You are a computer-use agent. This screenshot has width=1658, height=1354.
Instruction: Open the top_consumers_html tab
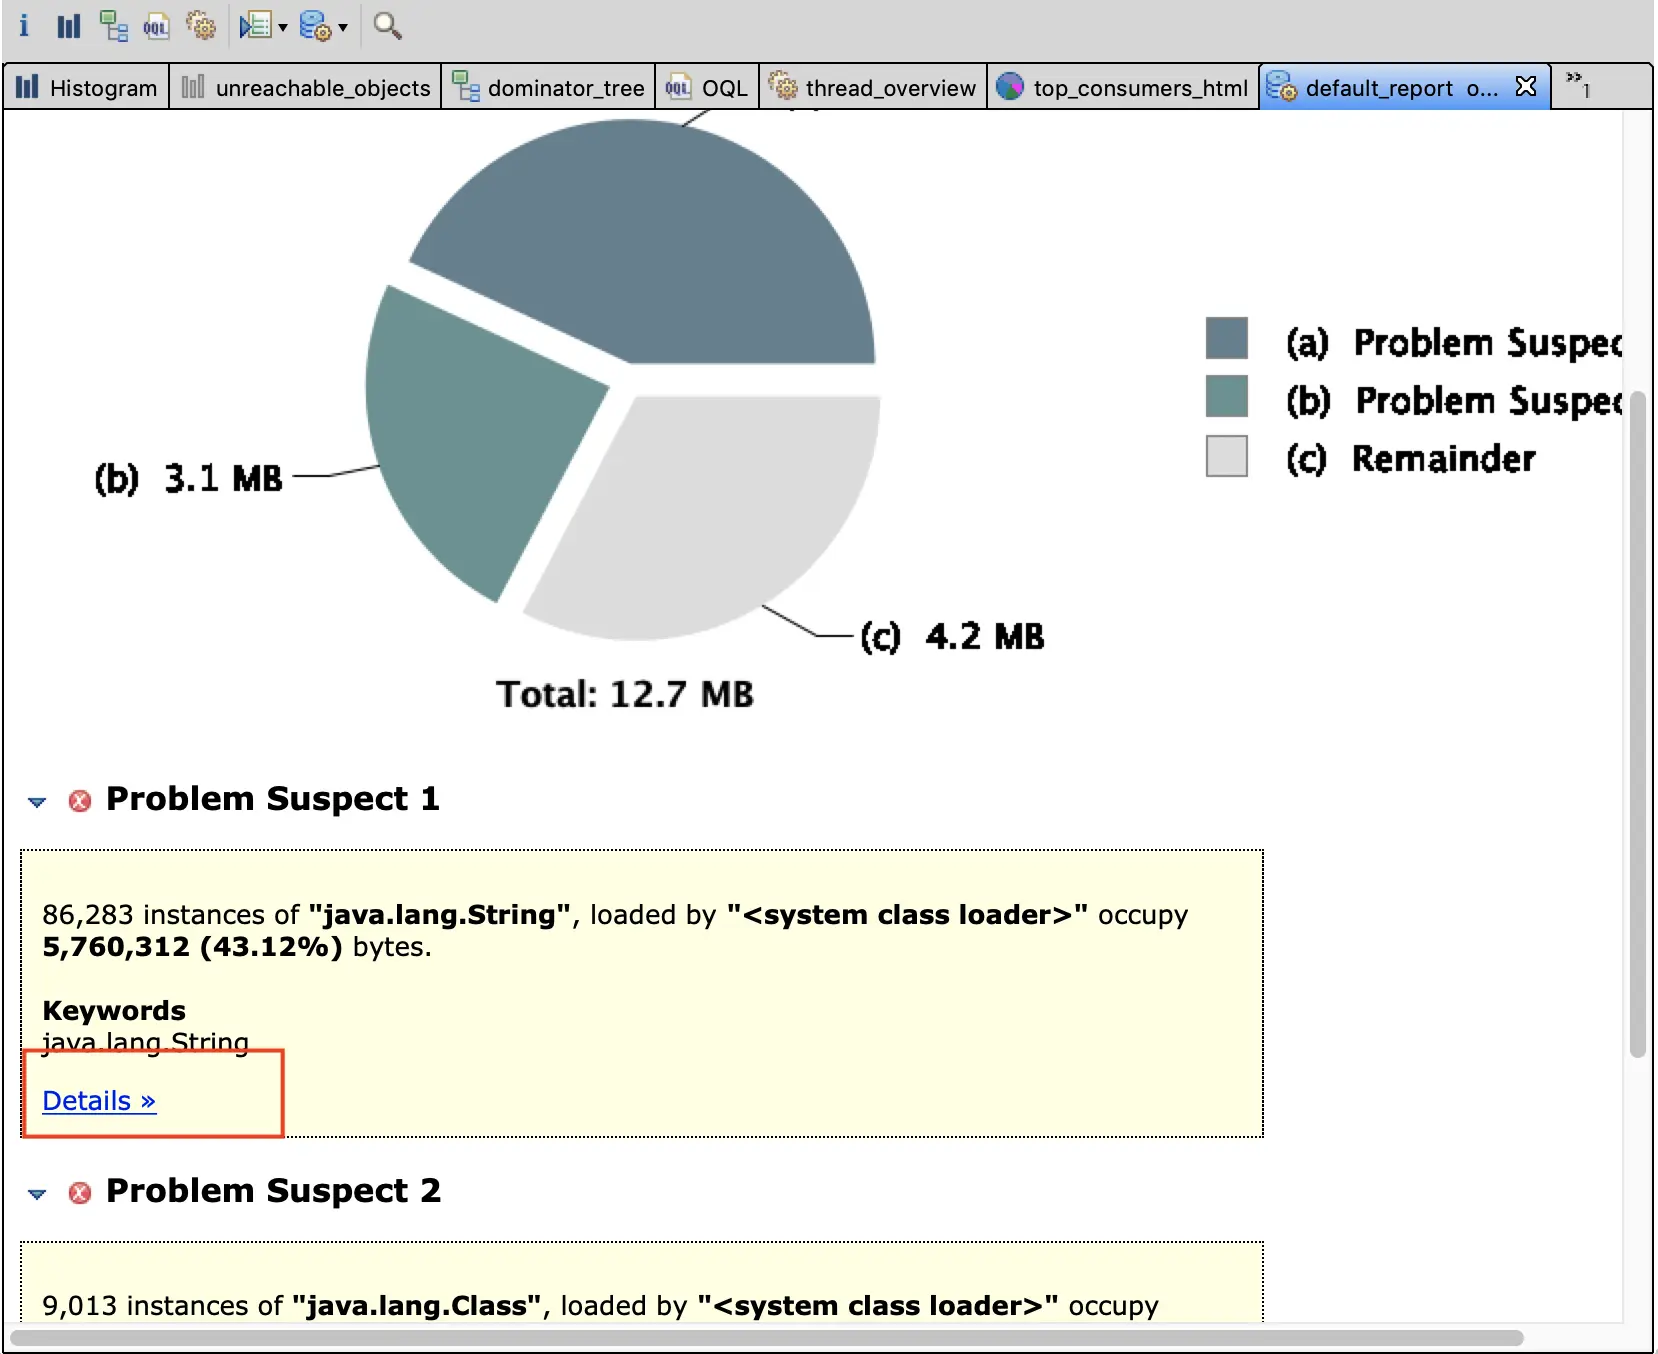click(1123, 88)
